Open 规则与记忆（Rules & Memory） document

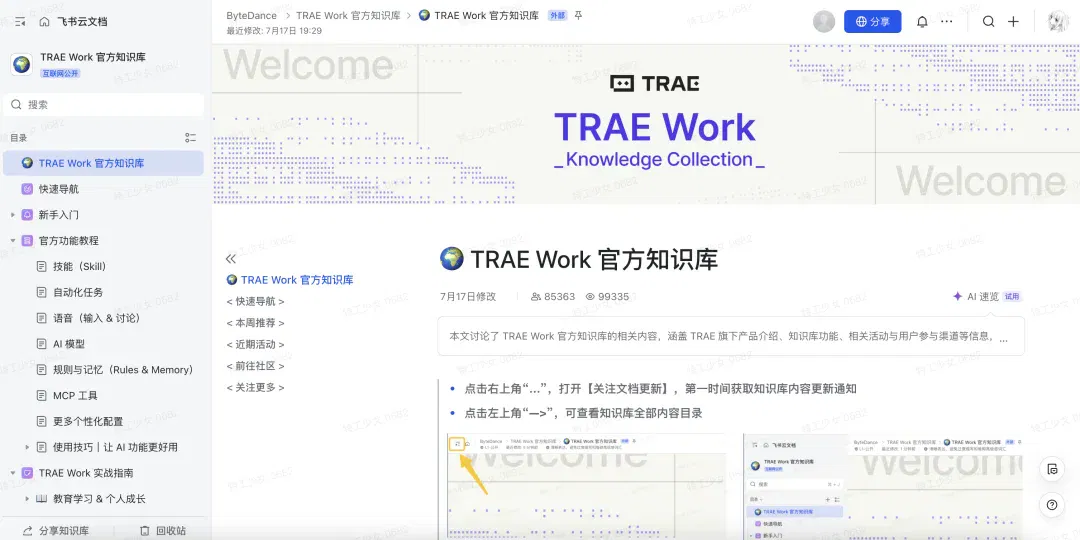point(123,370)
